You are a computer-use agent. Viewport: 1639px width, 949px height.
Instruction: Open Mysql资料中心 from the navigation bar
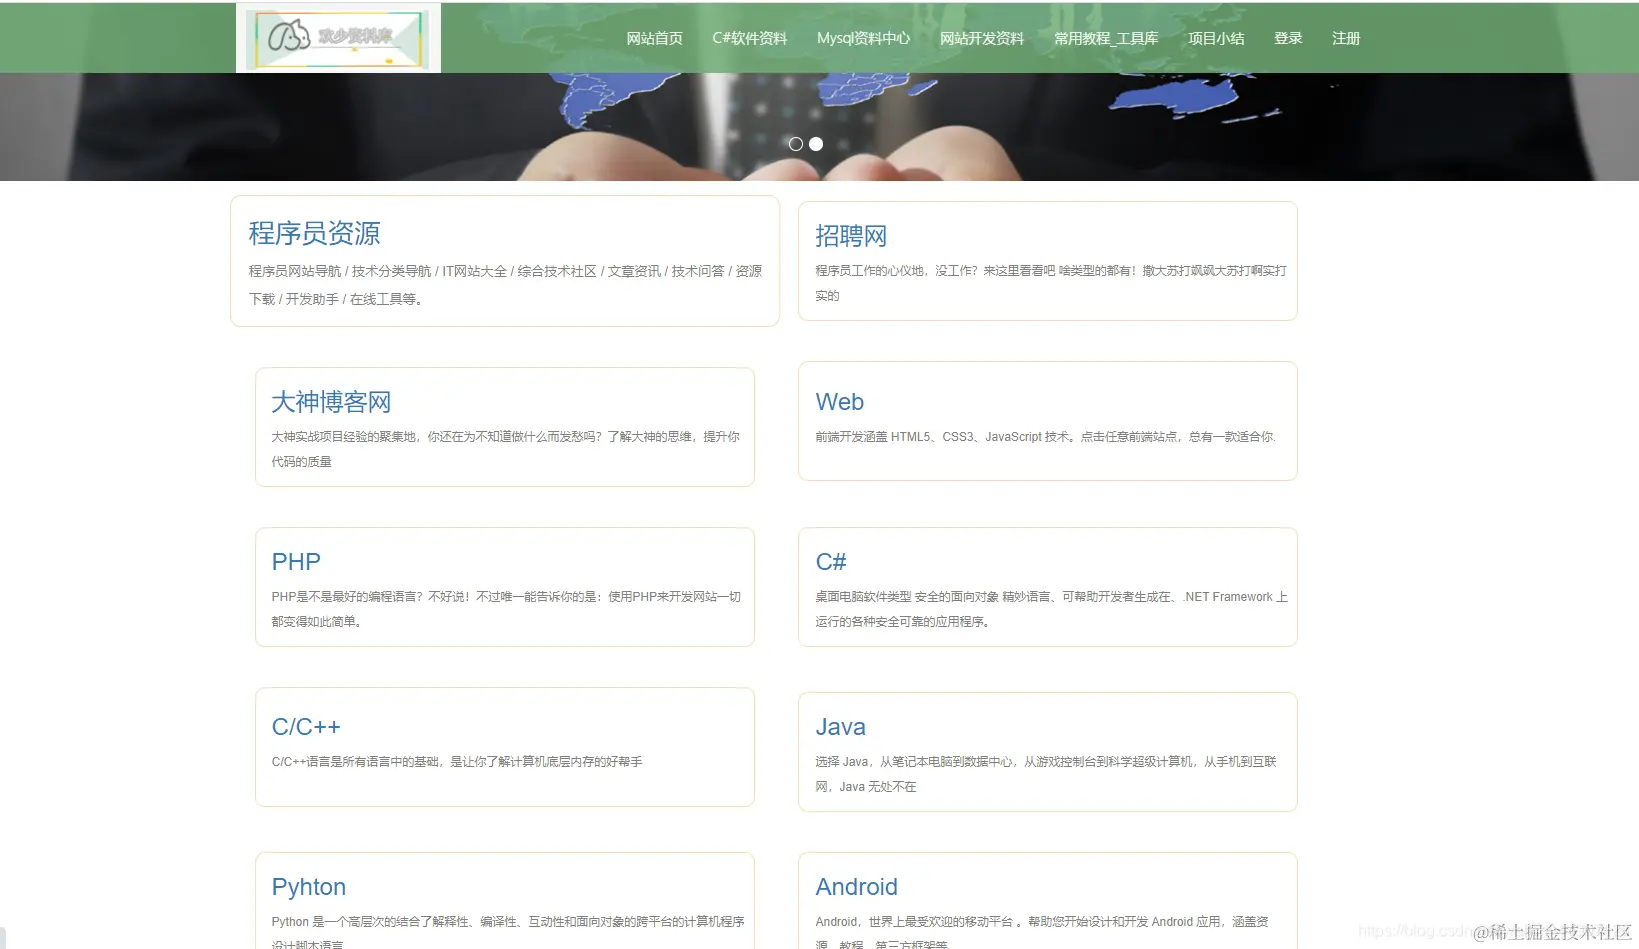pos(863,38)
